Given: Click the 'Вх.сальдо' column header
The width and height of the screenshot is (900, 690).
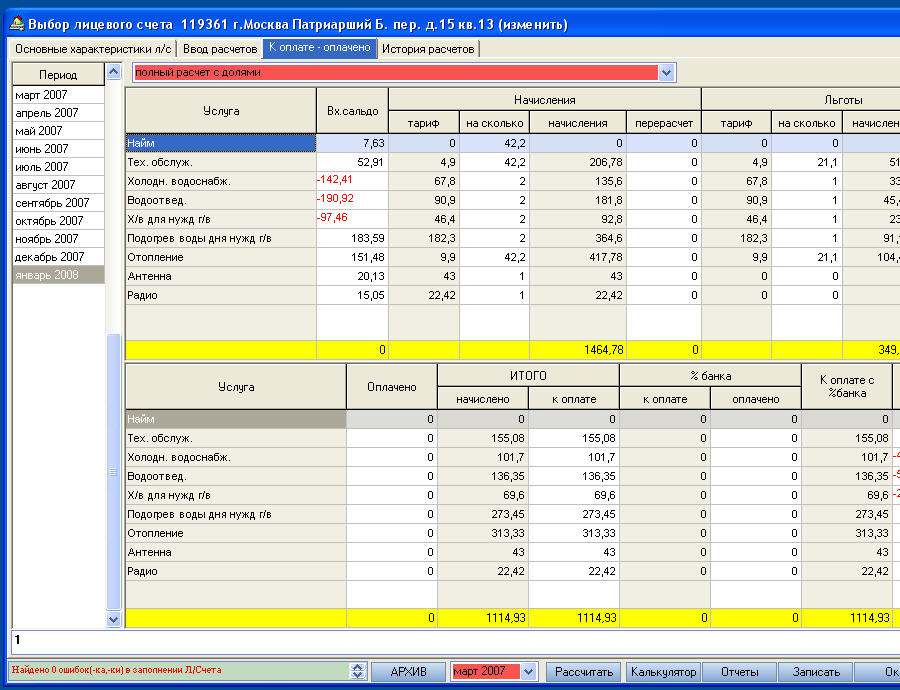Looking at the screenshot, I should click(352, 111).
